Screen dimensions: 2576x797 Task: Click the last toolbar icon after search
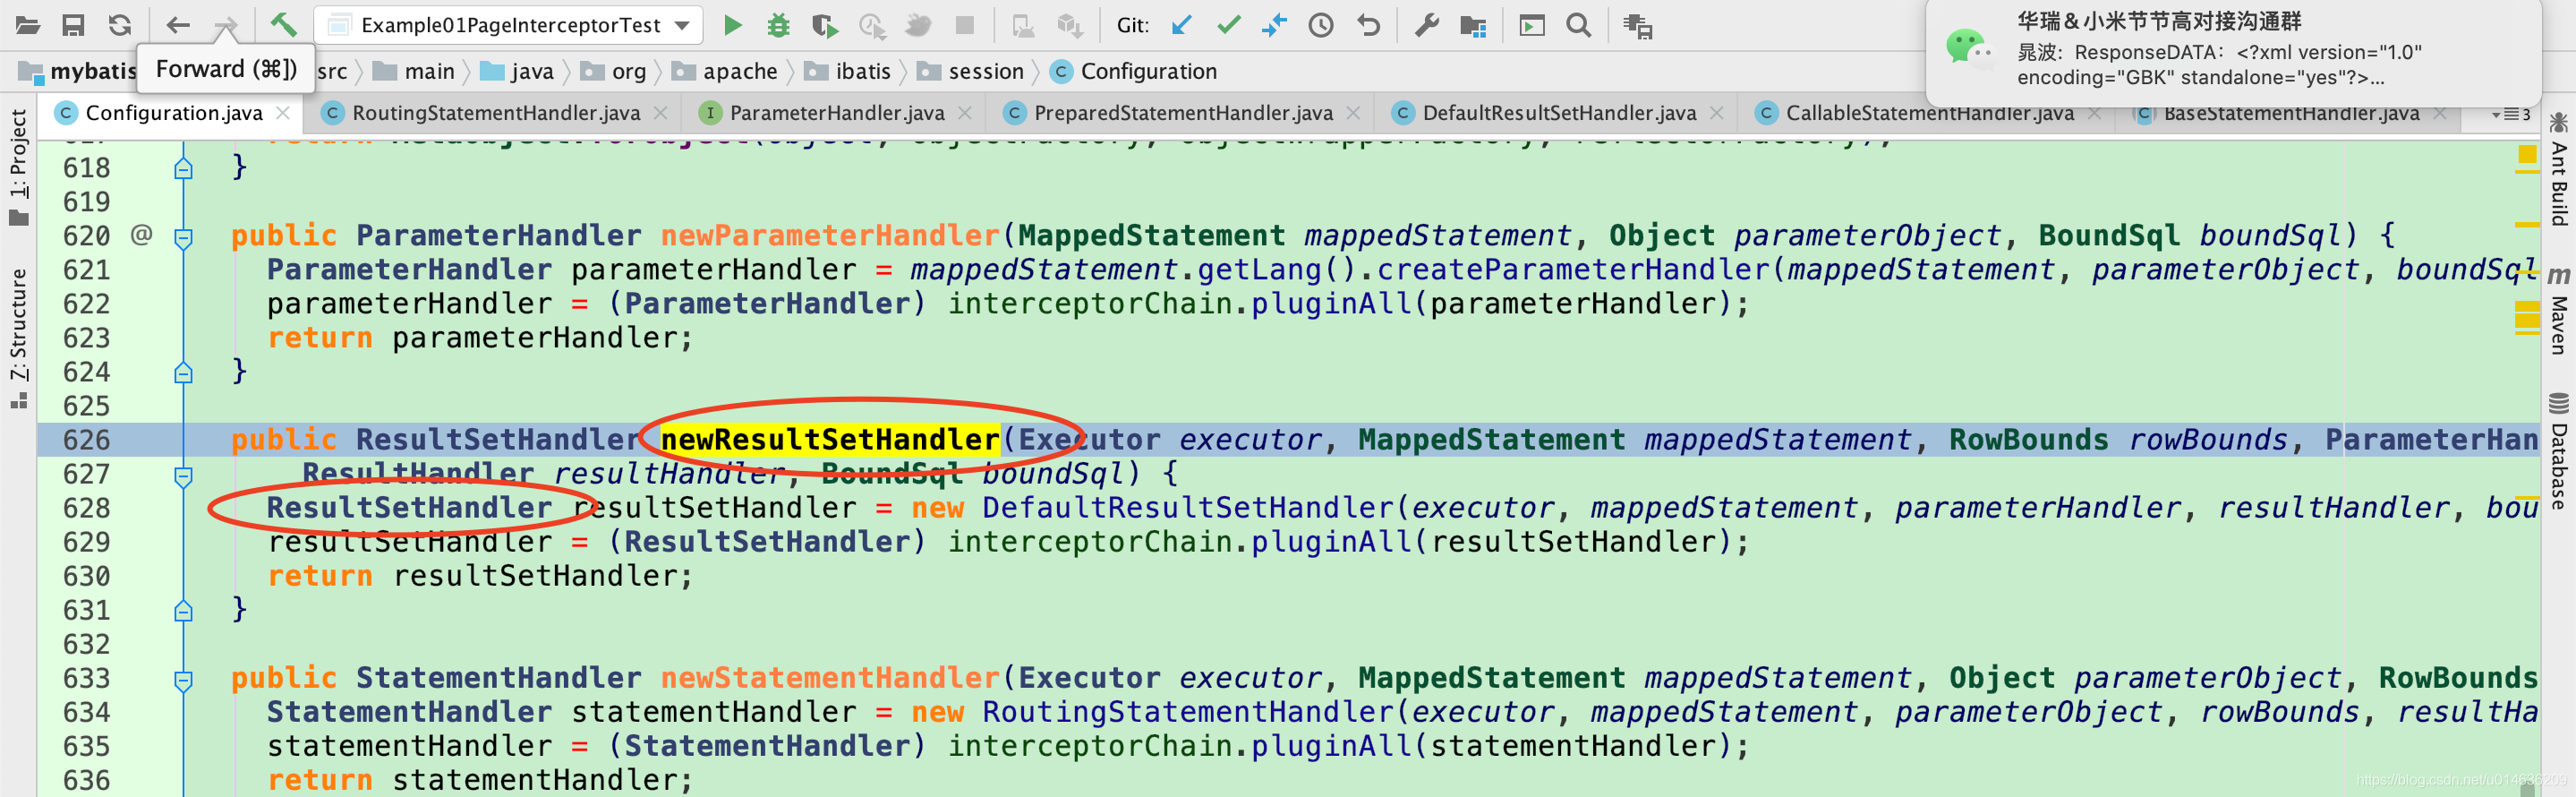1638,26
